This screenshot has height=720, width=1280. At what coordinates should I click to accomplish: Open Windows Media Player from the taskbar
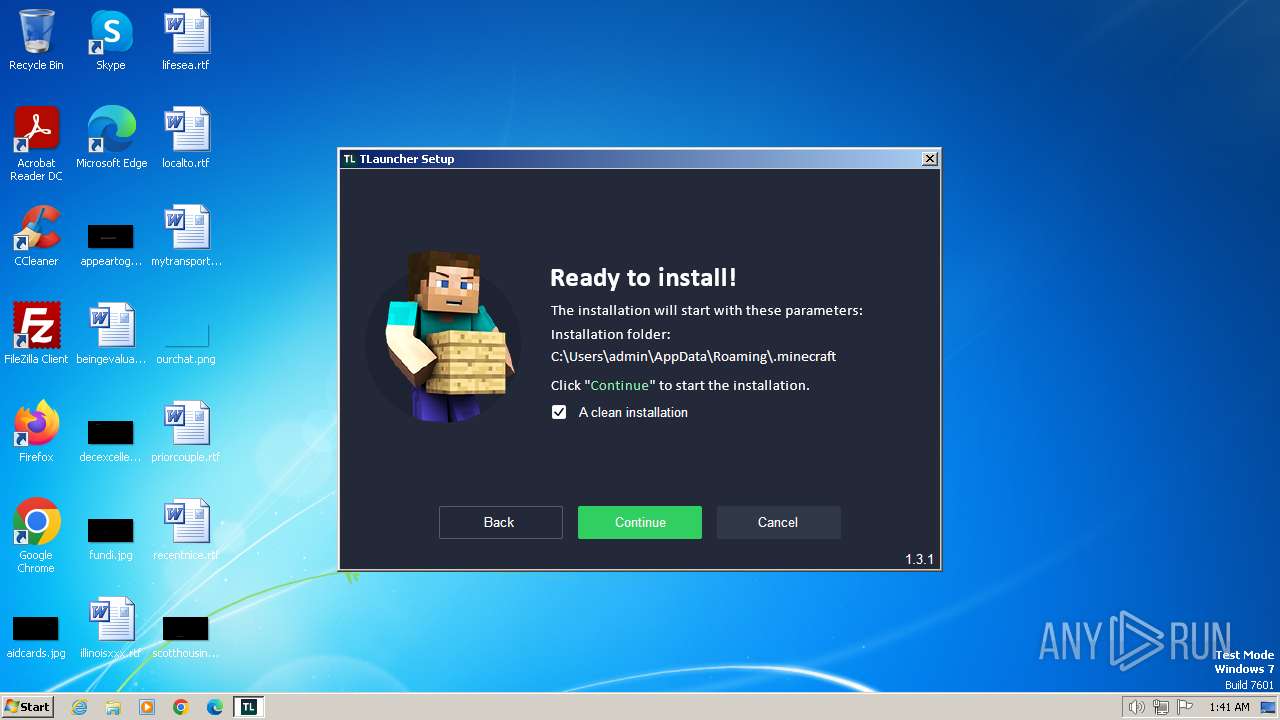point(147,707)
